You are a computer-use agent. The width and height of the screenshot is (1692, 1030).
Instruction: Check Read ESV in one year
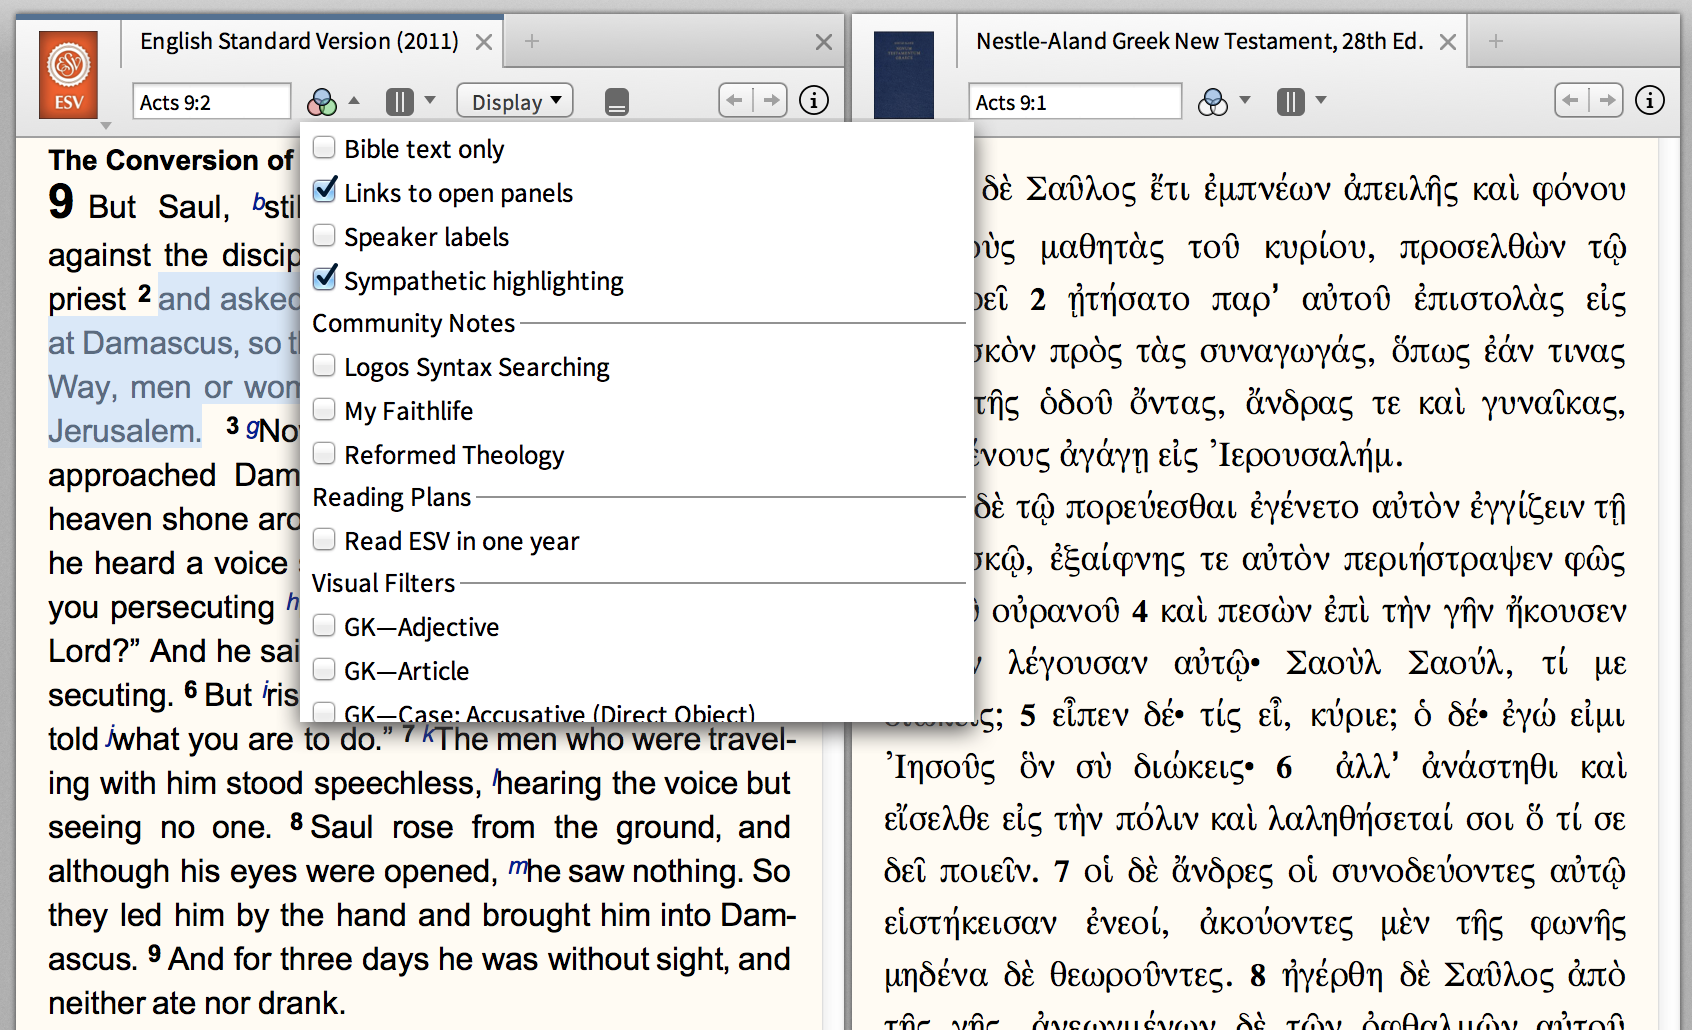[x=324, y=540]
